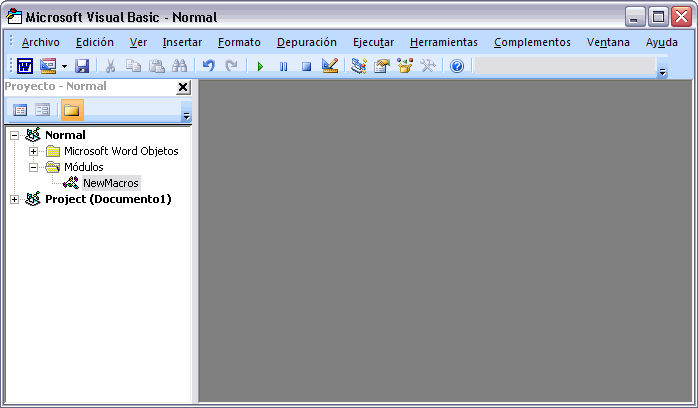Toggle Design Mode icon

tap(330, 66)
